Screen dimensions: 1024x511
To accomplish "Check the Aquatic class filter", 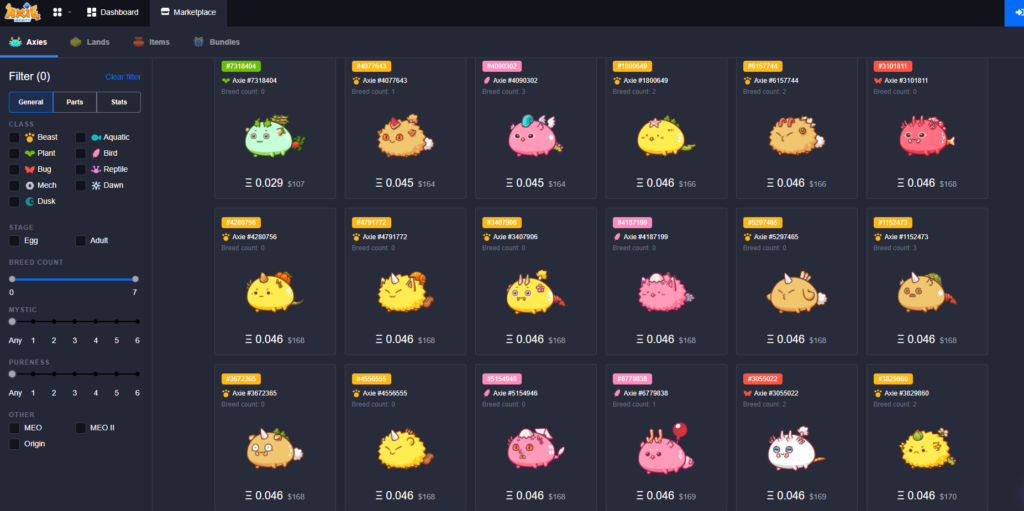I will click(x=81, y=137).
